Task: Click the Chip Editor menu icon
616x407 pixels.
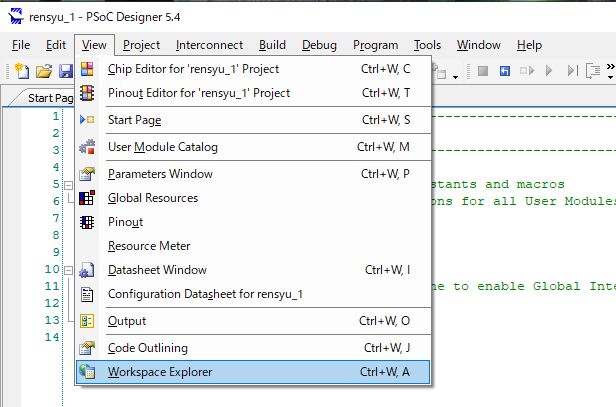Action: 87,69
